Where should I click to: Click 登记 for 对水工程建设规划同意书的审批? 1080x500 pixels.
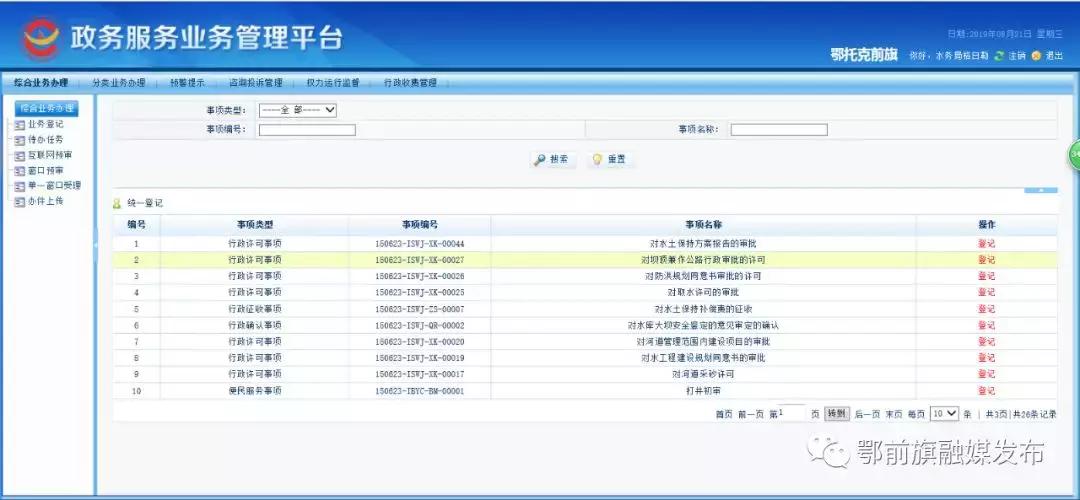pos(986,358)
